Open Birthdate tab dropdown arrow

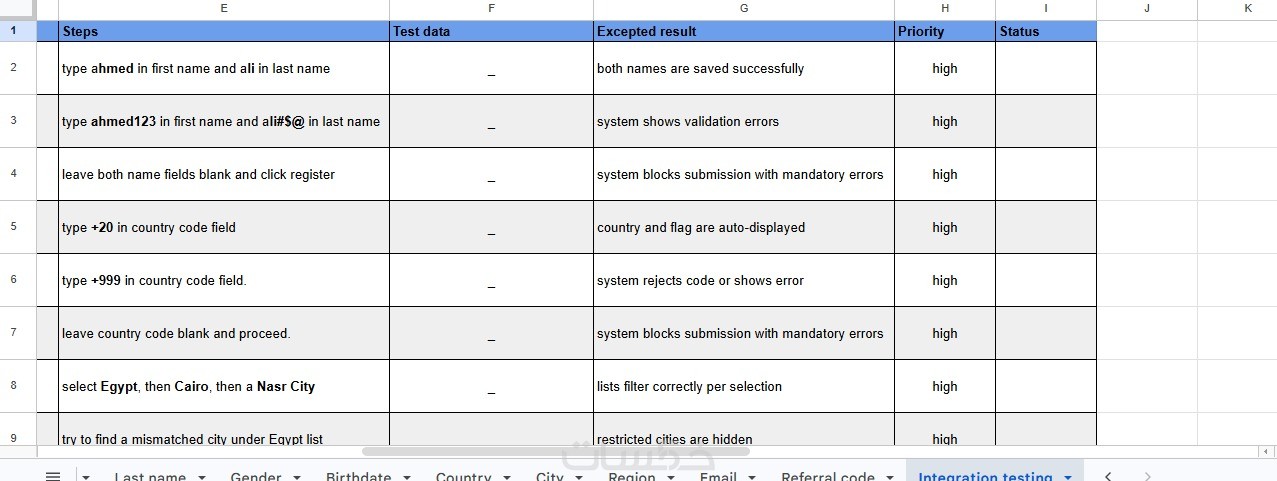coord(407,477)
